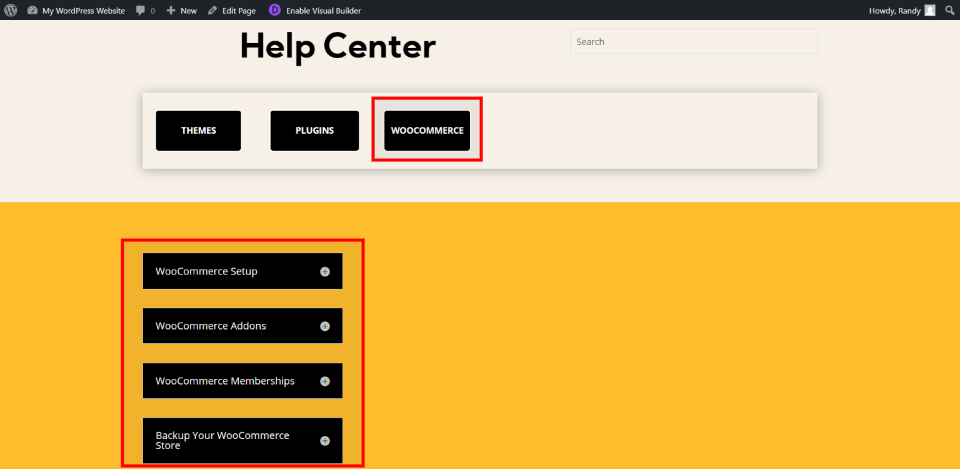Screen dimensions: 960x469
Task: Expand WooCommerce Addons with plus icon
Action: 325,326
